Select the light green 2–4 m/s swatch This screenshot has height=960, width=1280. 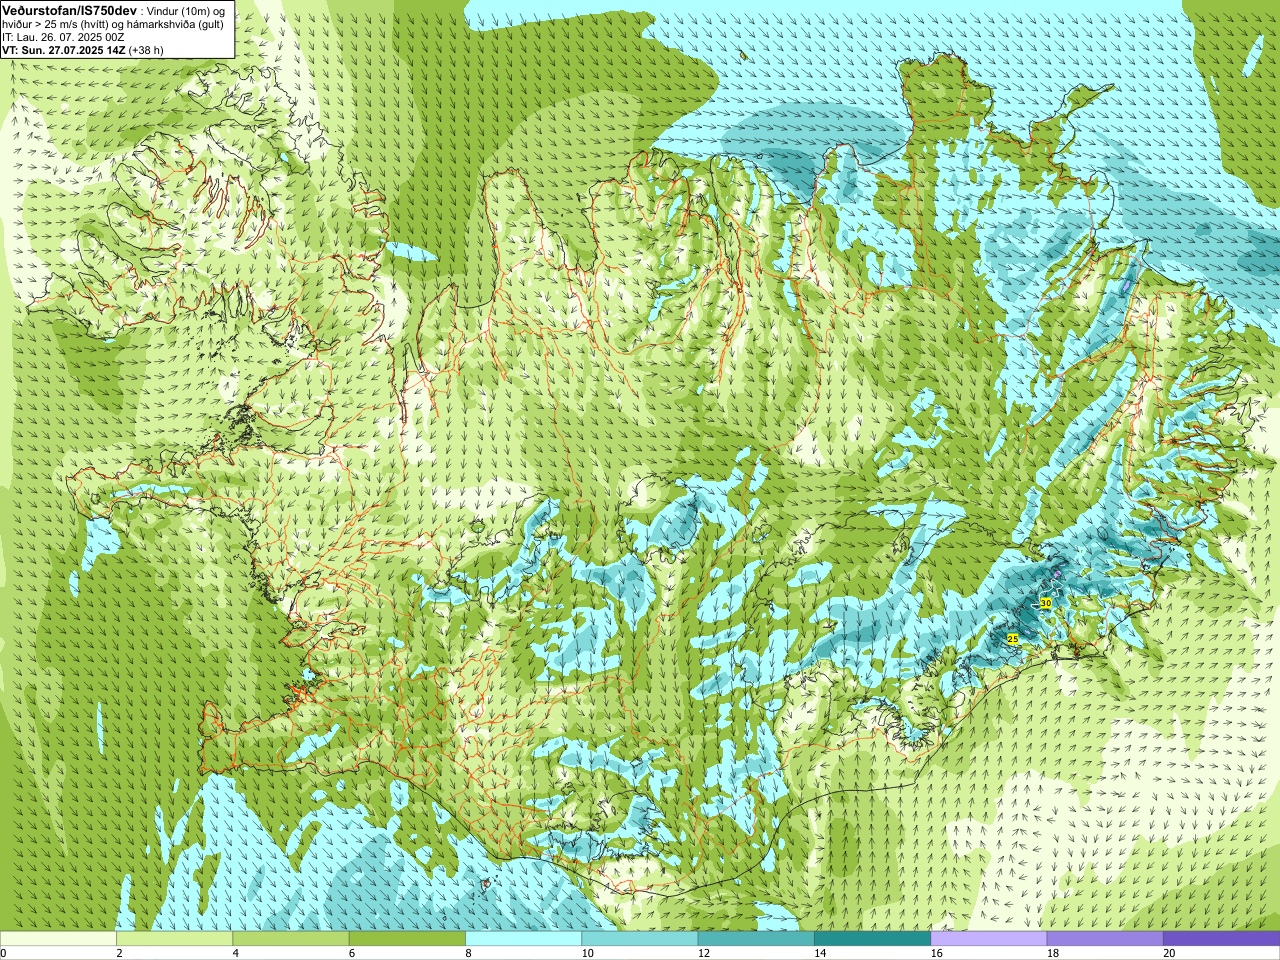(x=174, y=939)
